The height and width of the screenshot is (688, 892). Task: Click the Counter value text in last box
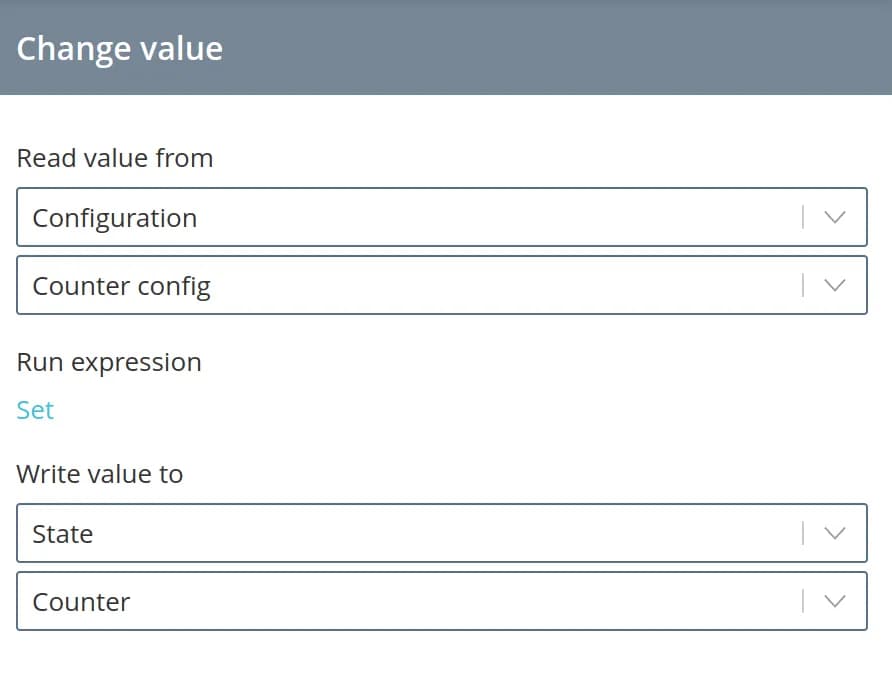coord(81,602)
